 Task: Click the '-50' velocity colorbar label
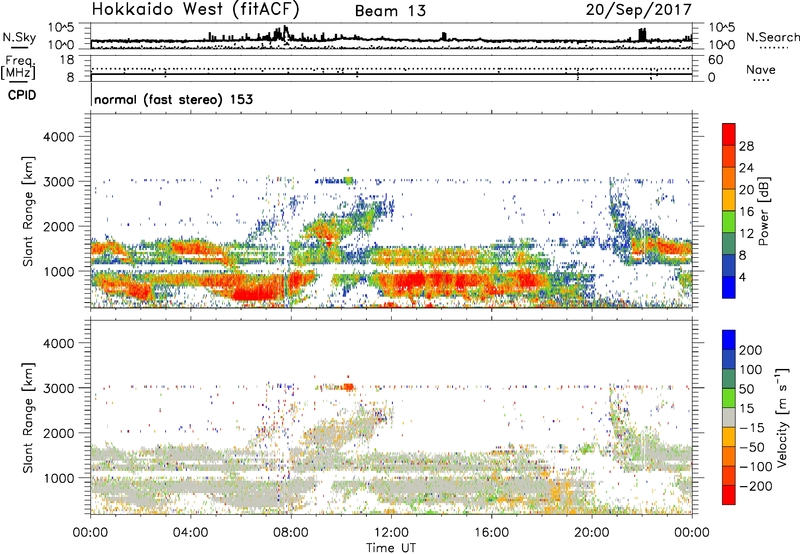(752, 447)
